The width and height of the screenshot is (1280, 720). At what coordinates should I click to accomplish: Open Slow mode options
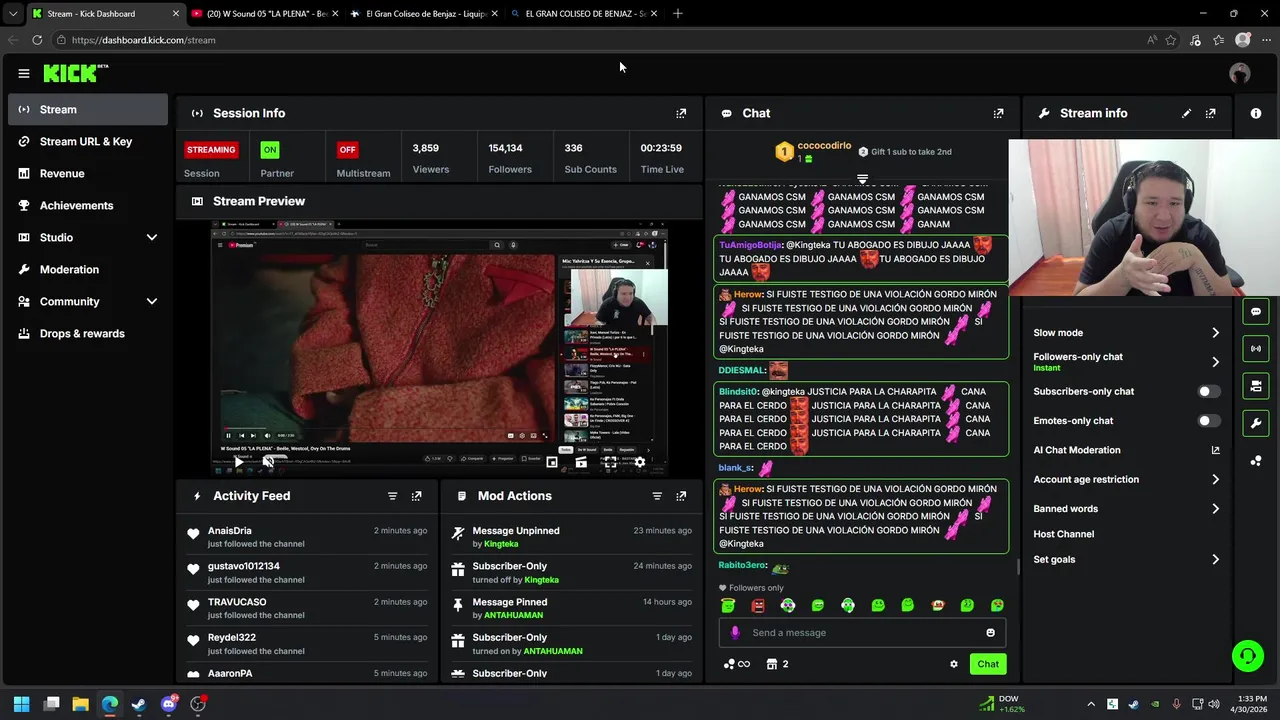click(1126, 333)
